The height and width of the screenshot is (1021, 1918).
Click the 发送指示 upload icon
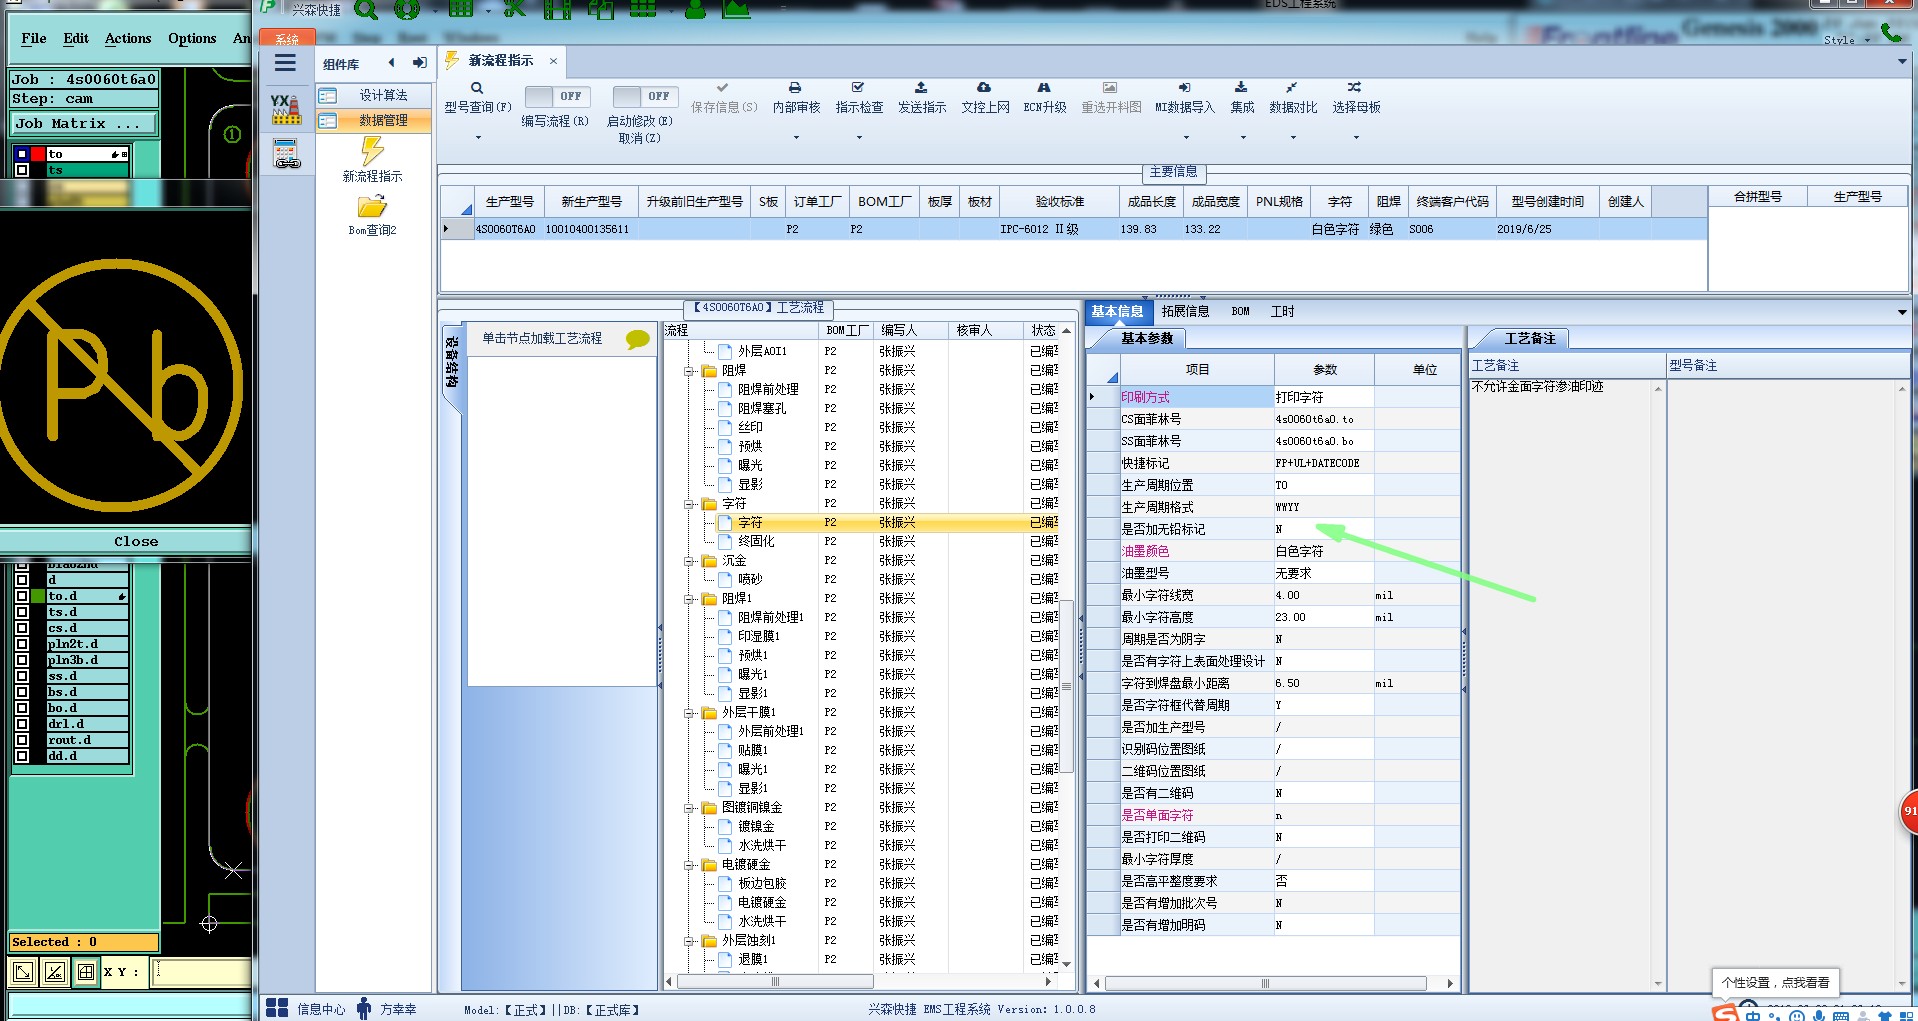coord(921,88)
